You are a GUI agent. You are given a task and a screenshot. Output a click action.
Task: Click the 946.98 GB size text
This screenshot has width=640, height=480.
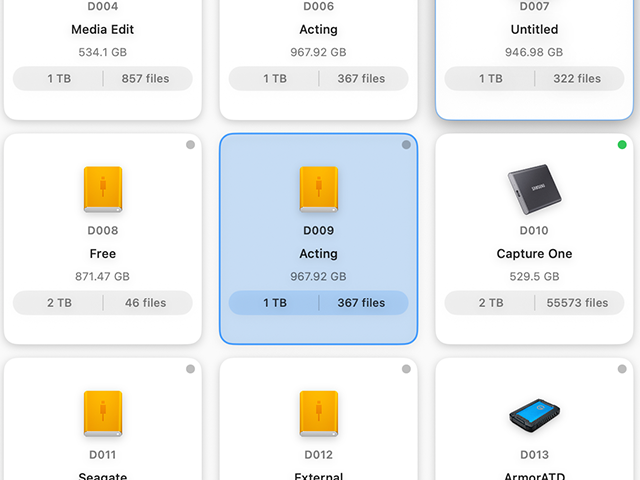point(534,52)
